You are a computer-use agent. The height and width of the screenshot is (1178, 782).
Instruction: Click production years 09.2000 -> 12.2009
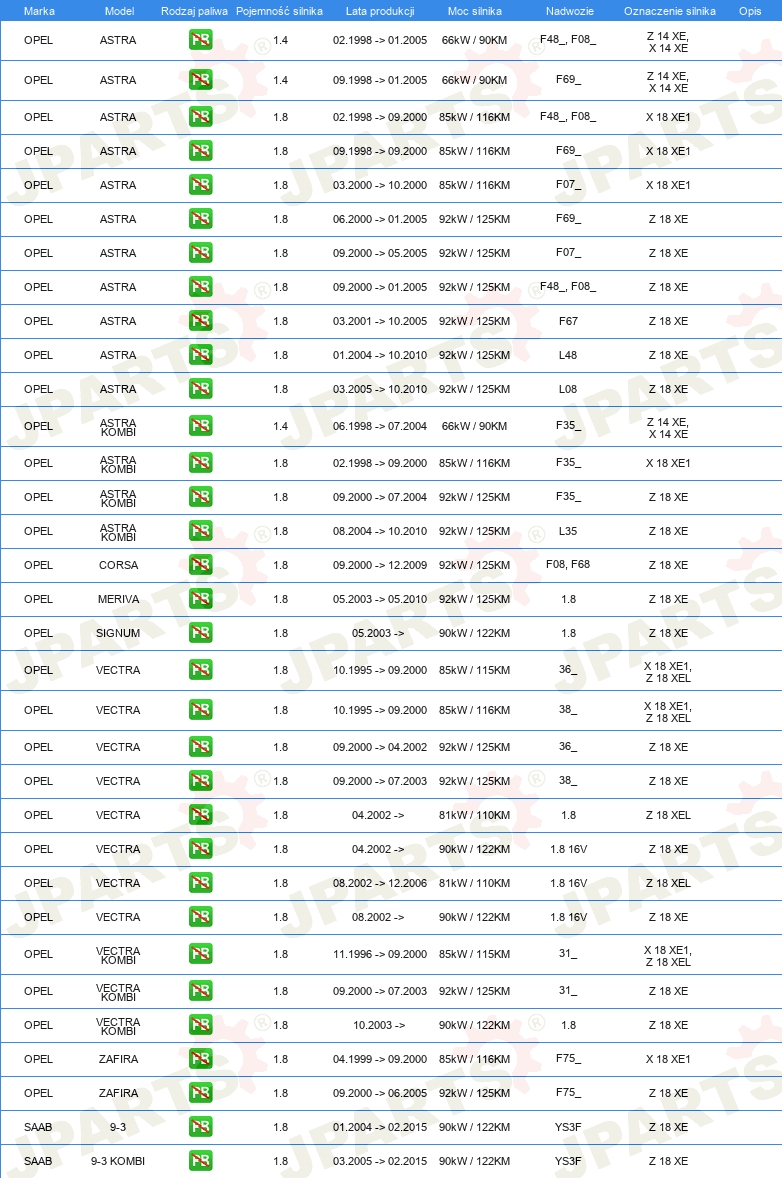380,565
